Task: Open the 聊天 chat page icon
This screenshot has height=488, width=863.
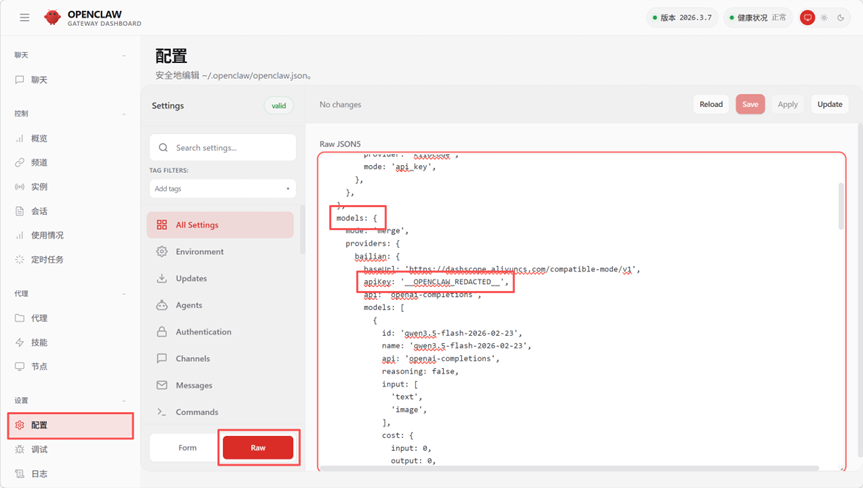Action: point(19,80)
